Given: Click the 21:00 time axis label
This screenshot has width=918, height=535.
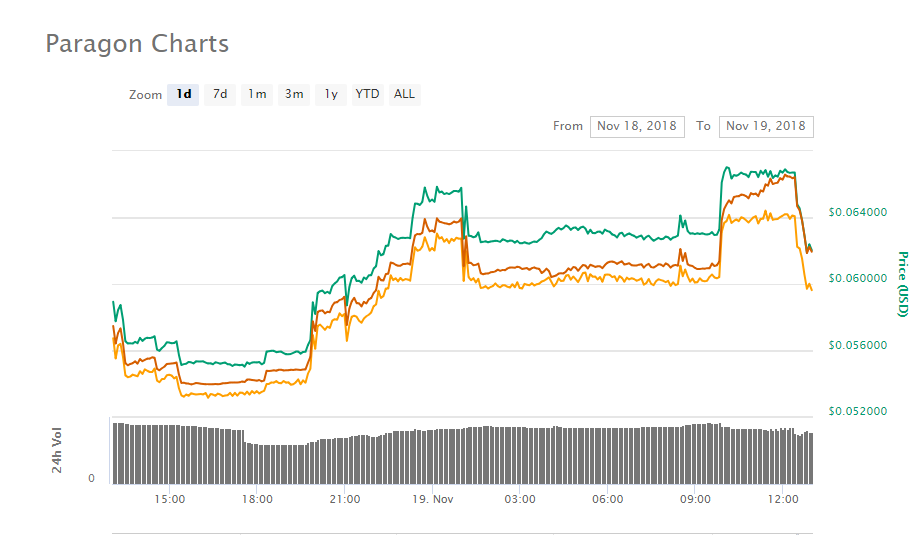Looking at the screenshot, I should coord(345,499).
